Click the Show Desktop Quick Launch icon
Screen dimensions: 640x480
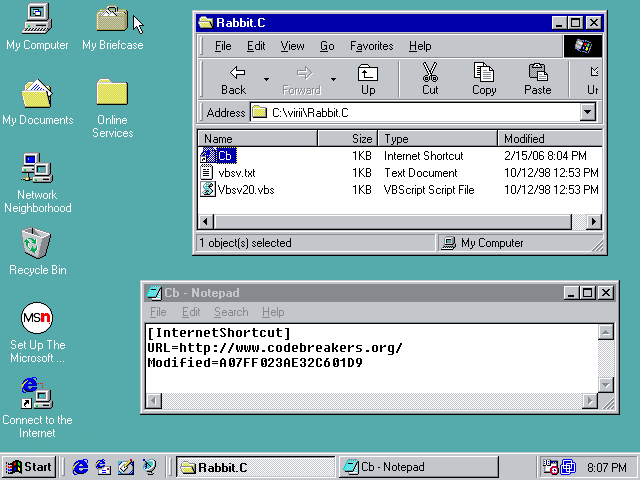click(126, 467)
